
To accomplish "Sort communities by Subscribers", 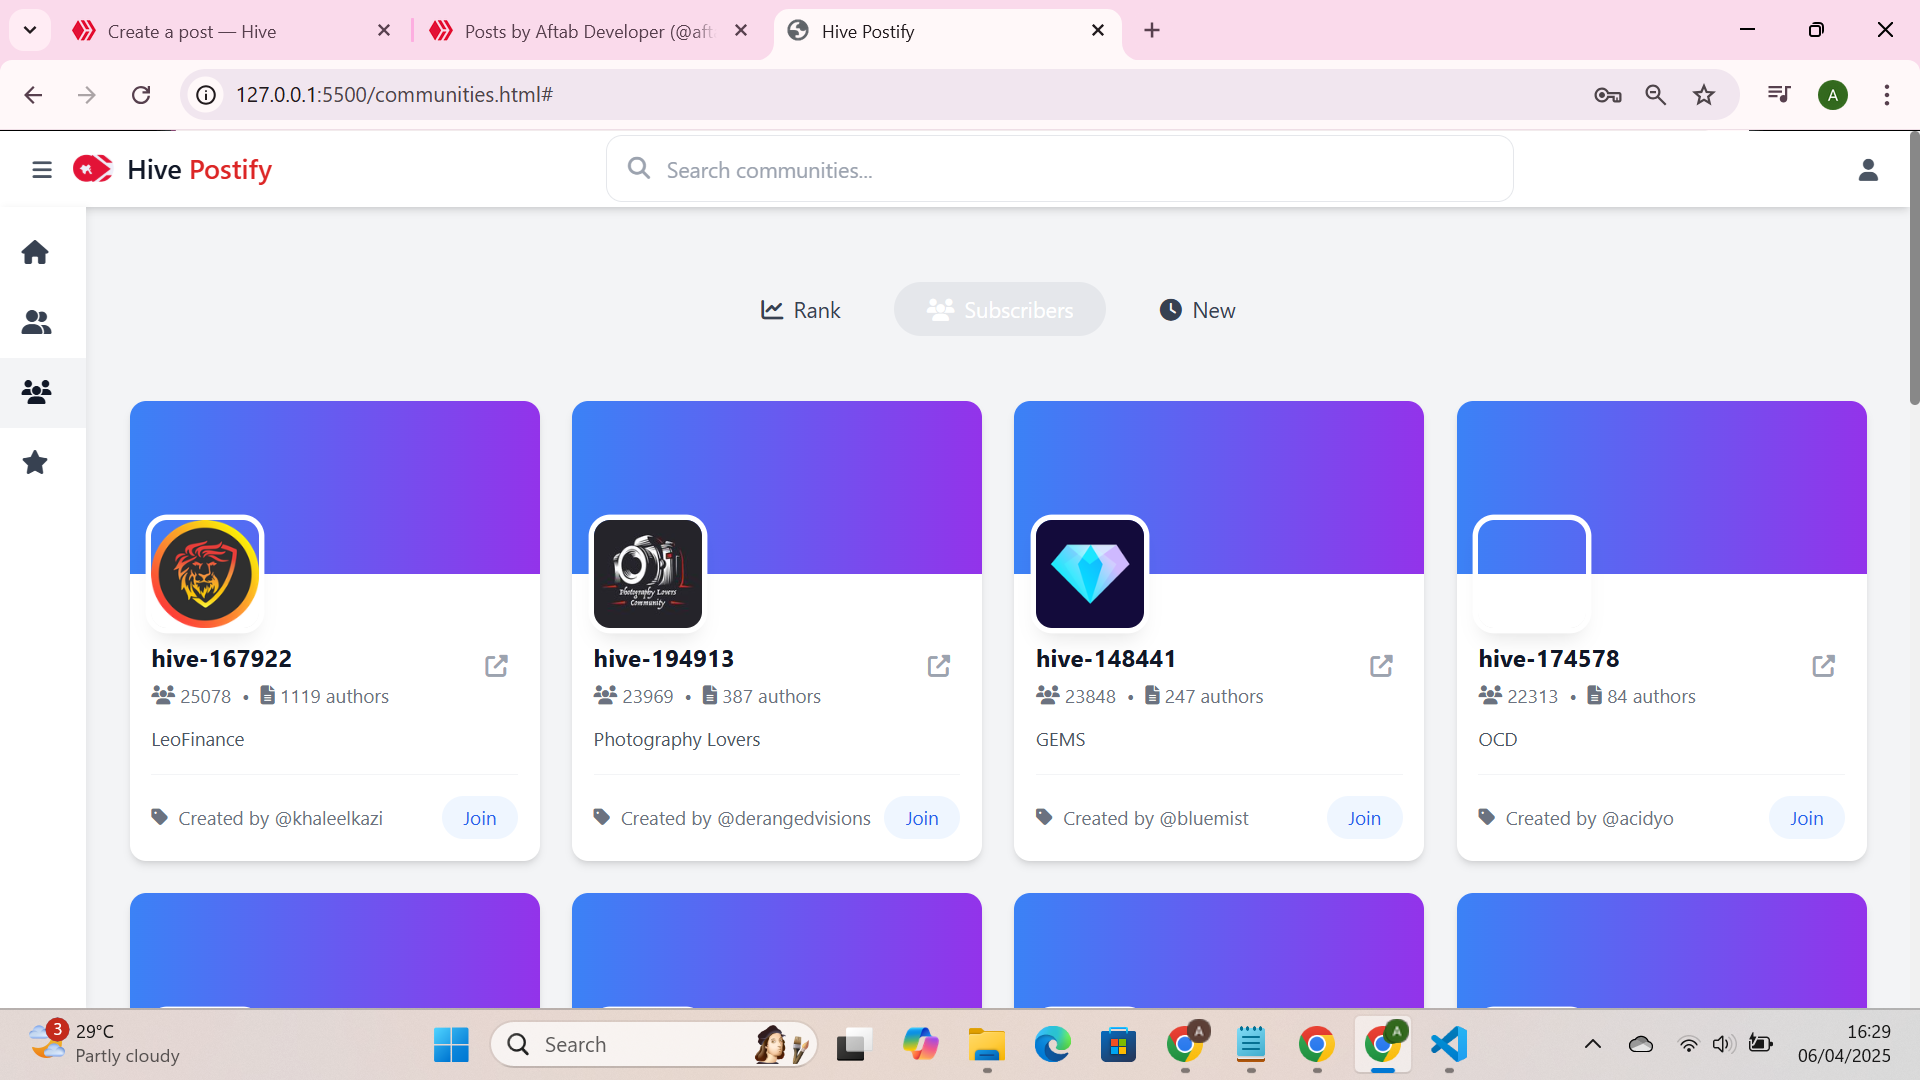I will coord(1000,310).
